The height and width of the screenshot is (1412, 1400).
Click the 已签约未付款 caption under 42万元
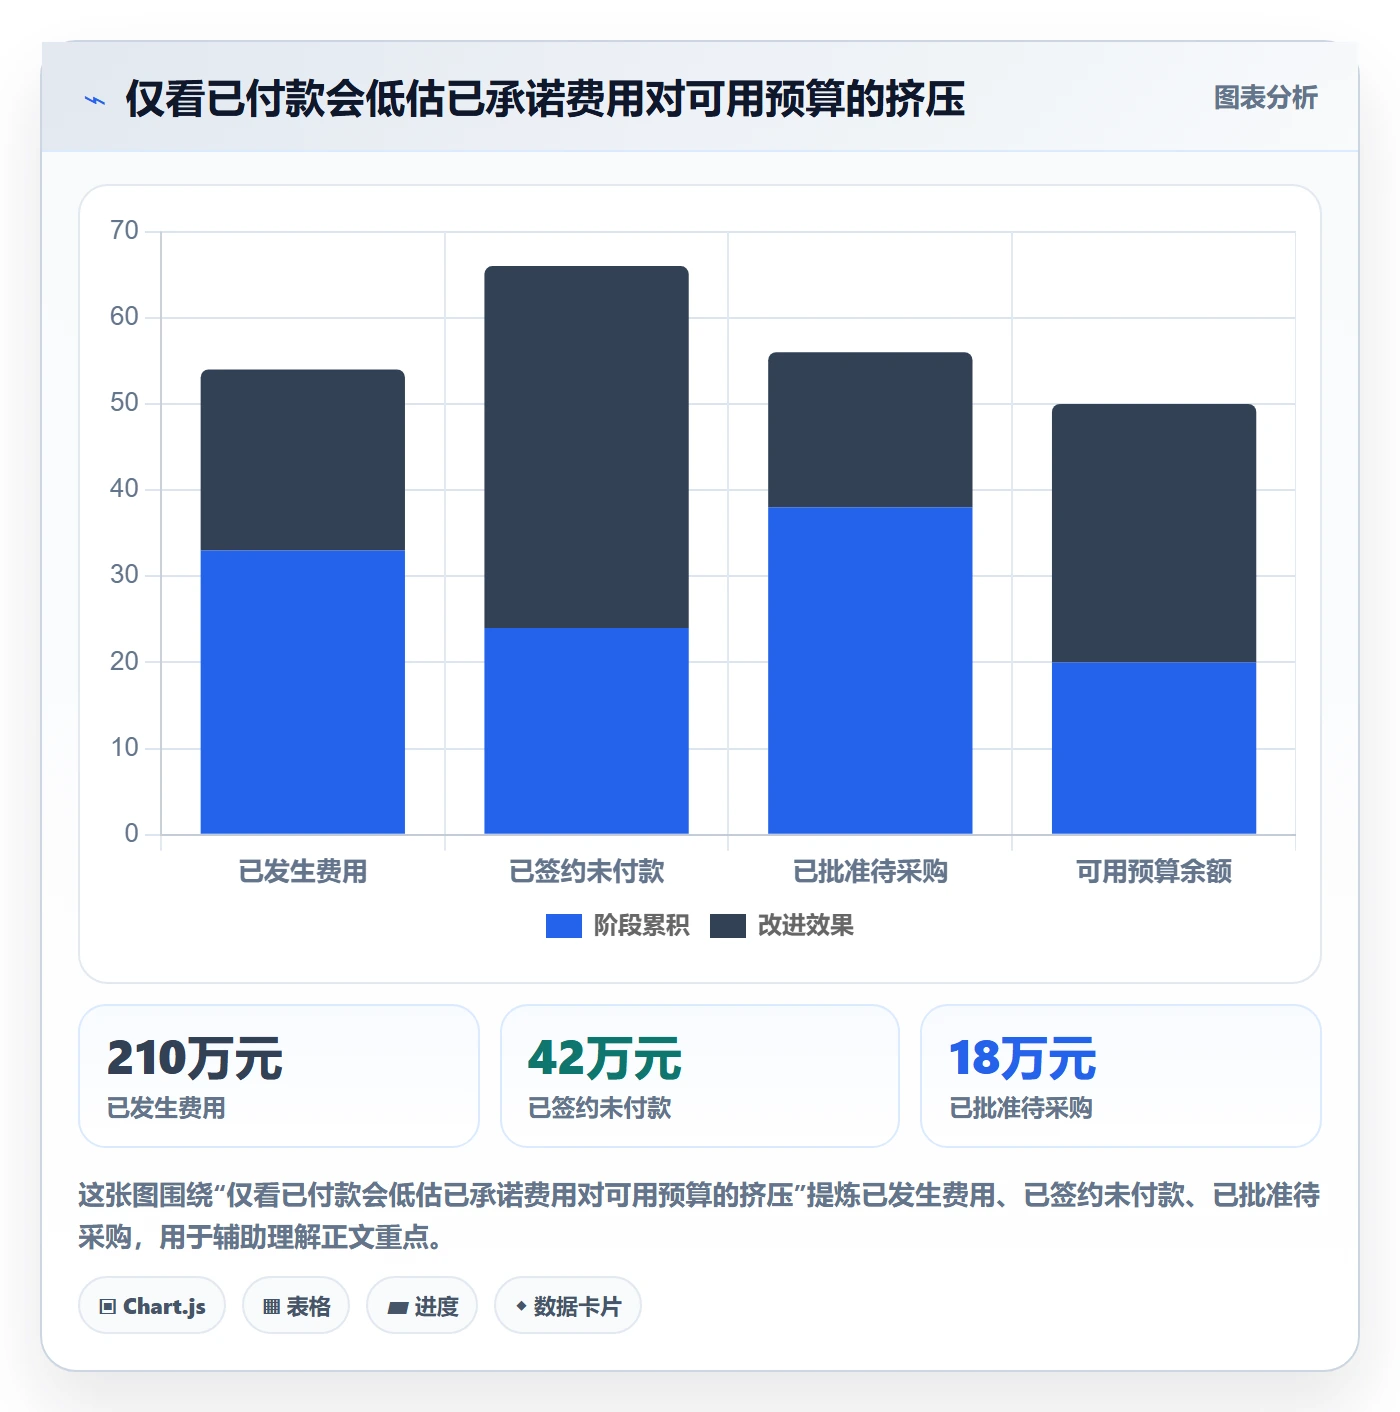coord(600,1108)
